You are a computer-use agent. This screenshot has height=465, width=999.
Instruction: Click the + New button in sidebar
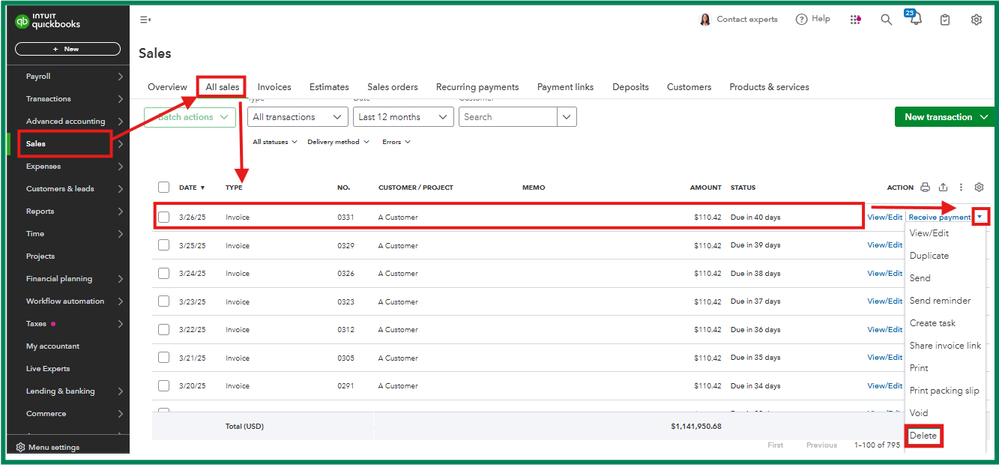pyautogui.click(x=68, y=49)
